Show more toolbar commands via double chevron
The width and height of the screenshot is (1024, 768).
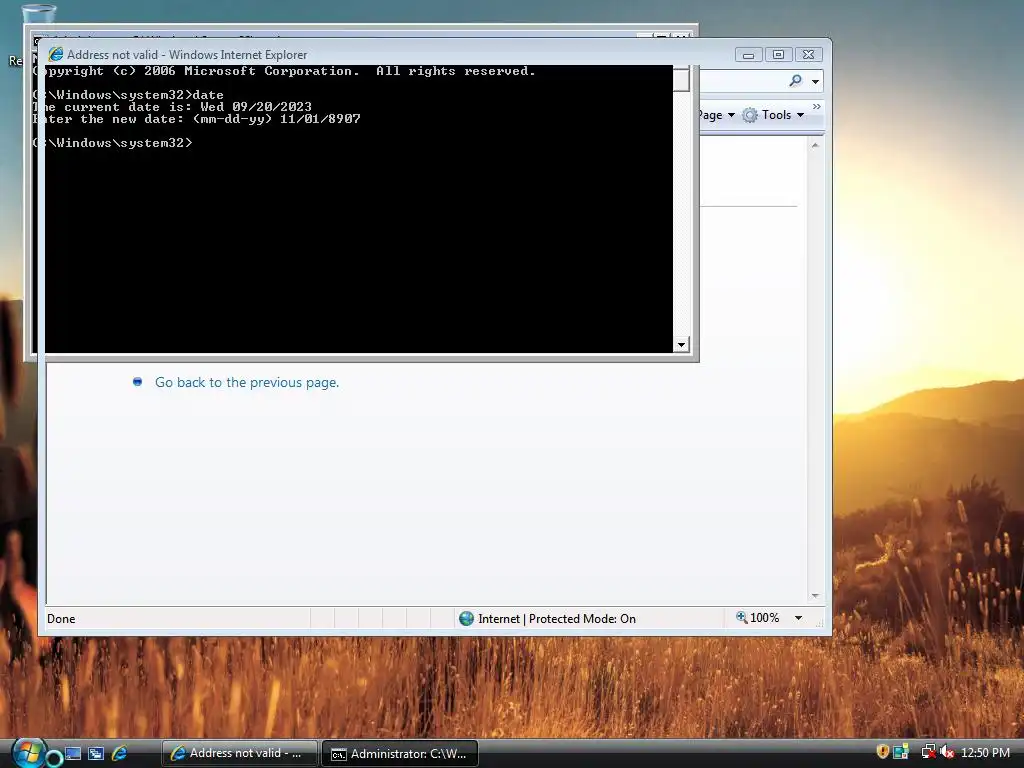[816, 106]
